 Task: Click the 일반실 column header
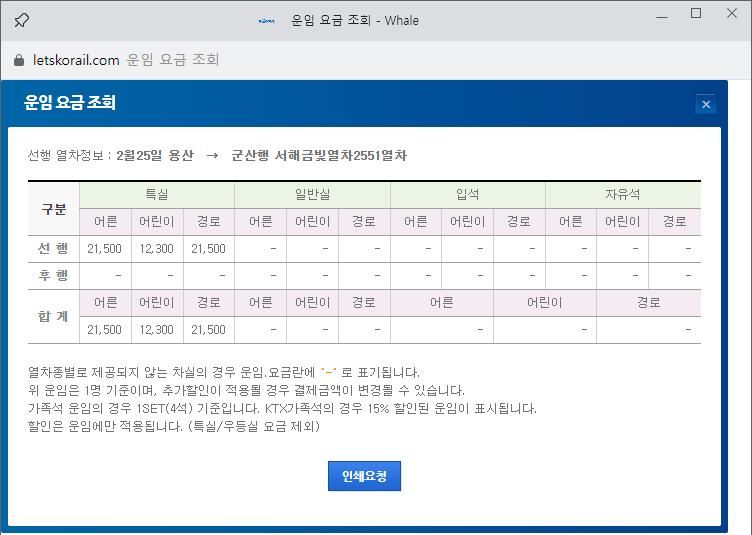[x=312, y=195]
